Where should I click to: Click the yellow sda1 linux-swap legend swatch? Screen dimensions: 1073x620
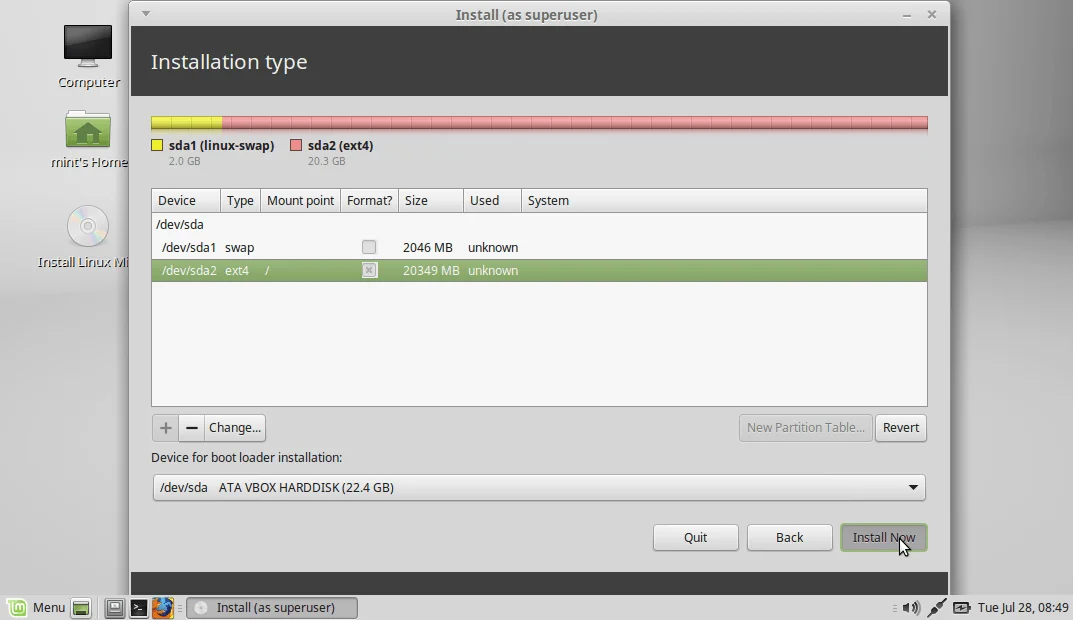pyautogui.click(x=157, y=144)
